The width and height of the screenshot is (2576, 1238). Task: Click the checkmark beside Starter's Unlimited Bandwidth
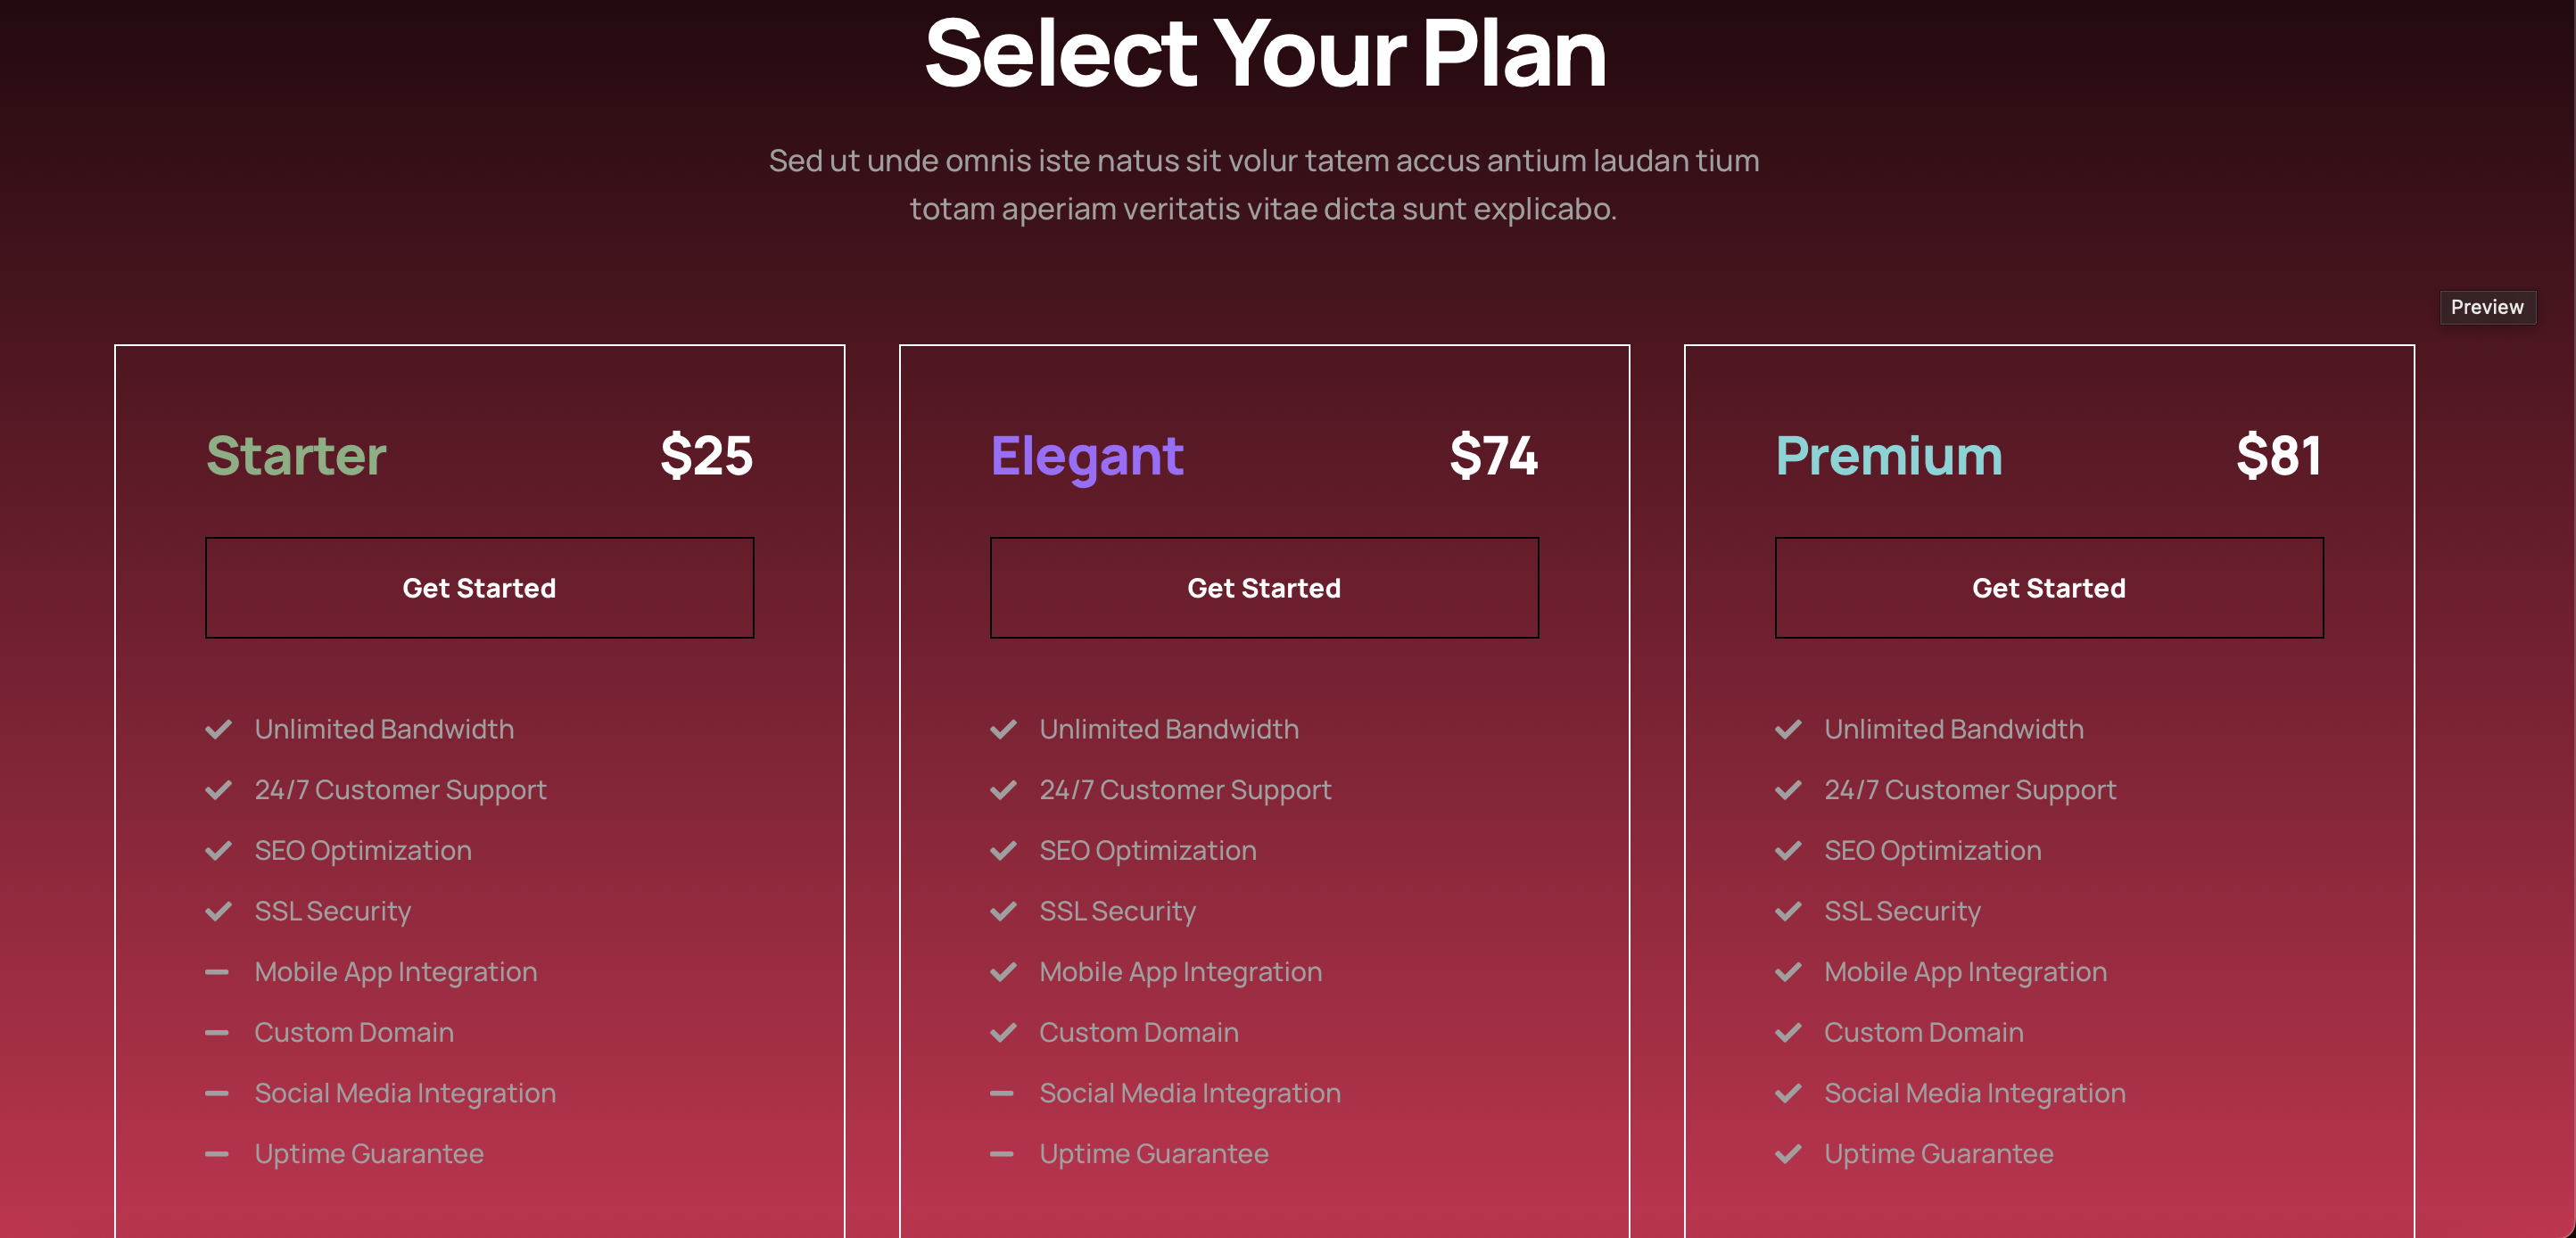(x=219, y=730)
